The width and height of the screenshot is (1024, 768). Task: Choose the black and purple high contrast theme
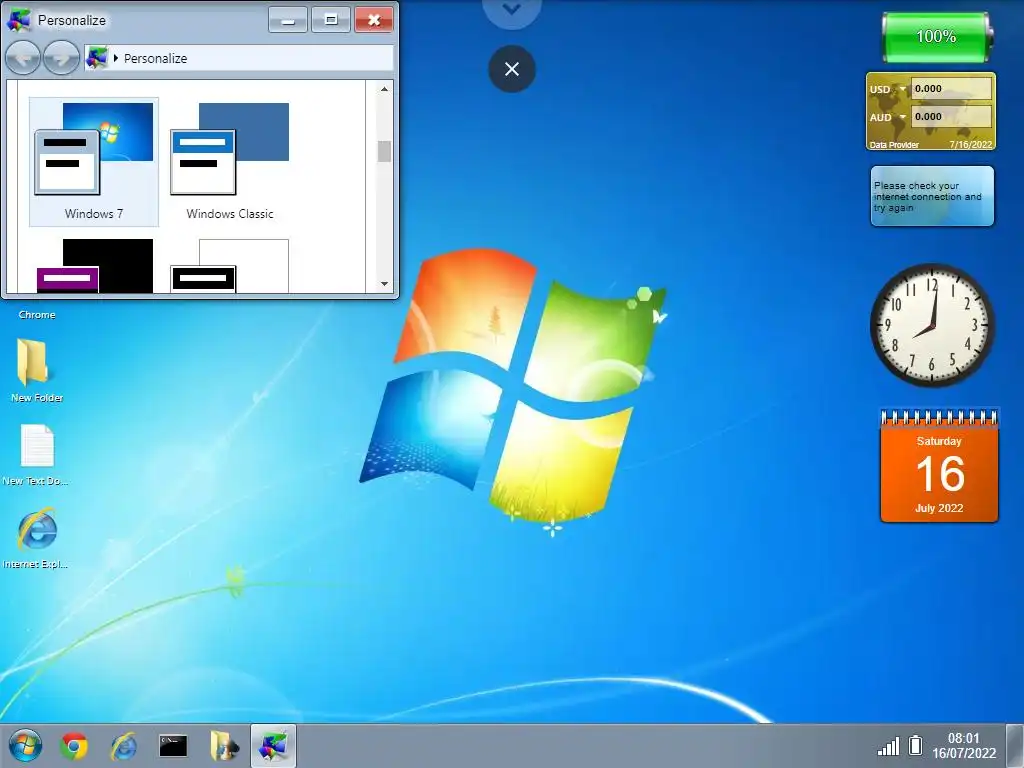click(94, 266)
